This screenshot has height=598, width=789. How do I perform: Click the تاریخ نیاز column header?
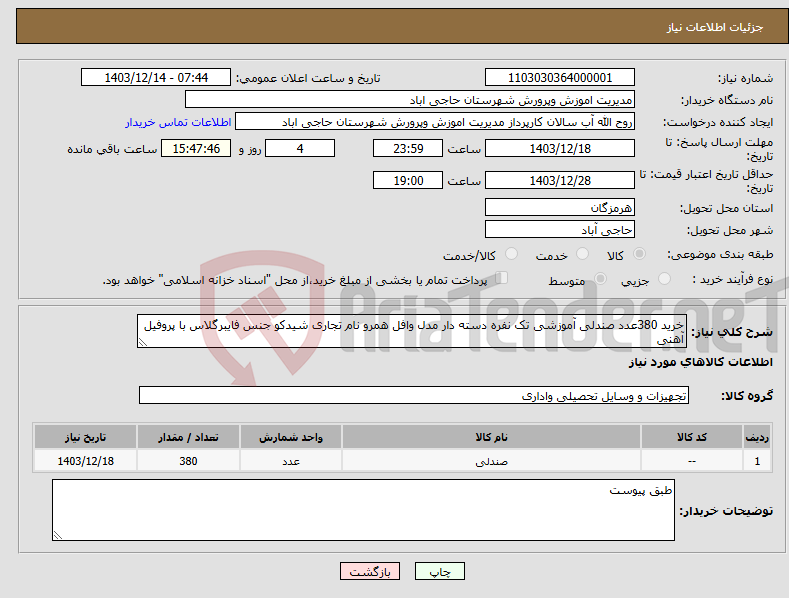click(86, 437)
